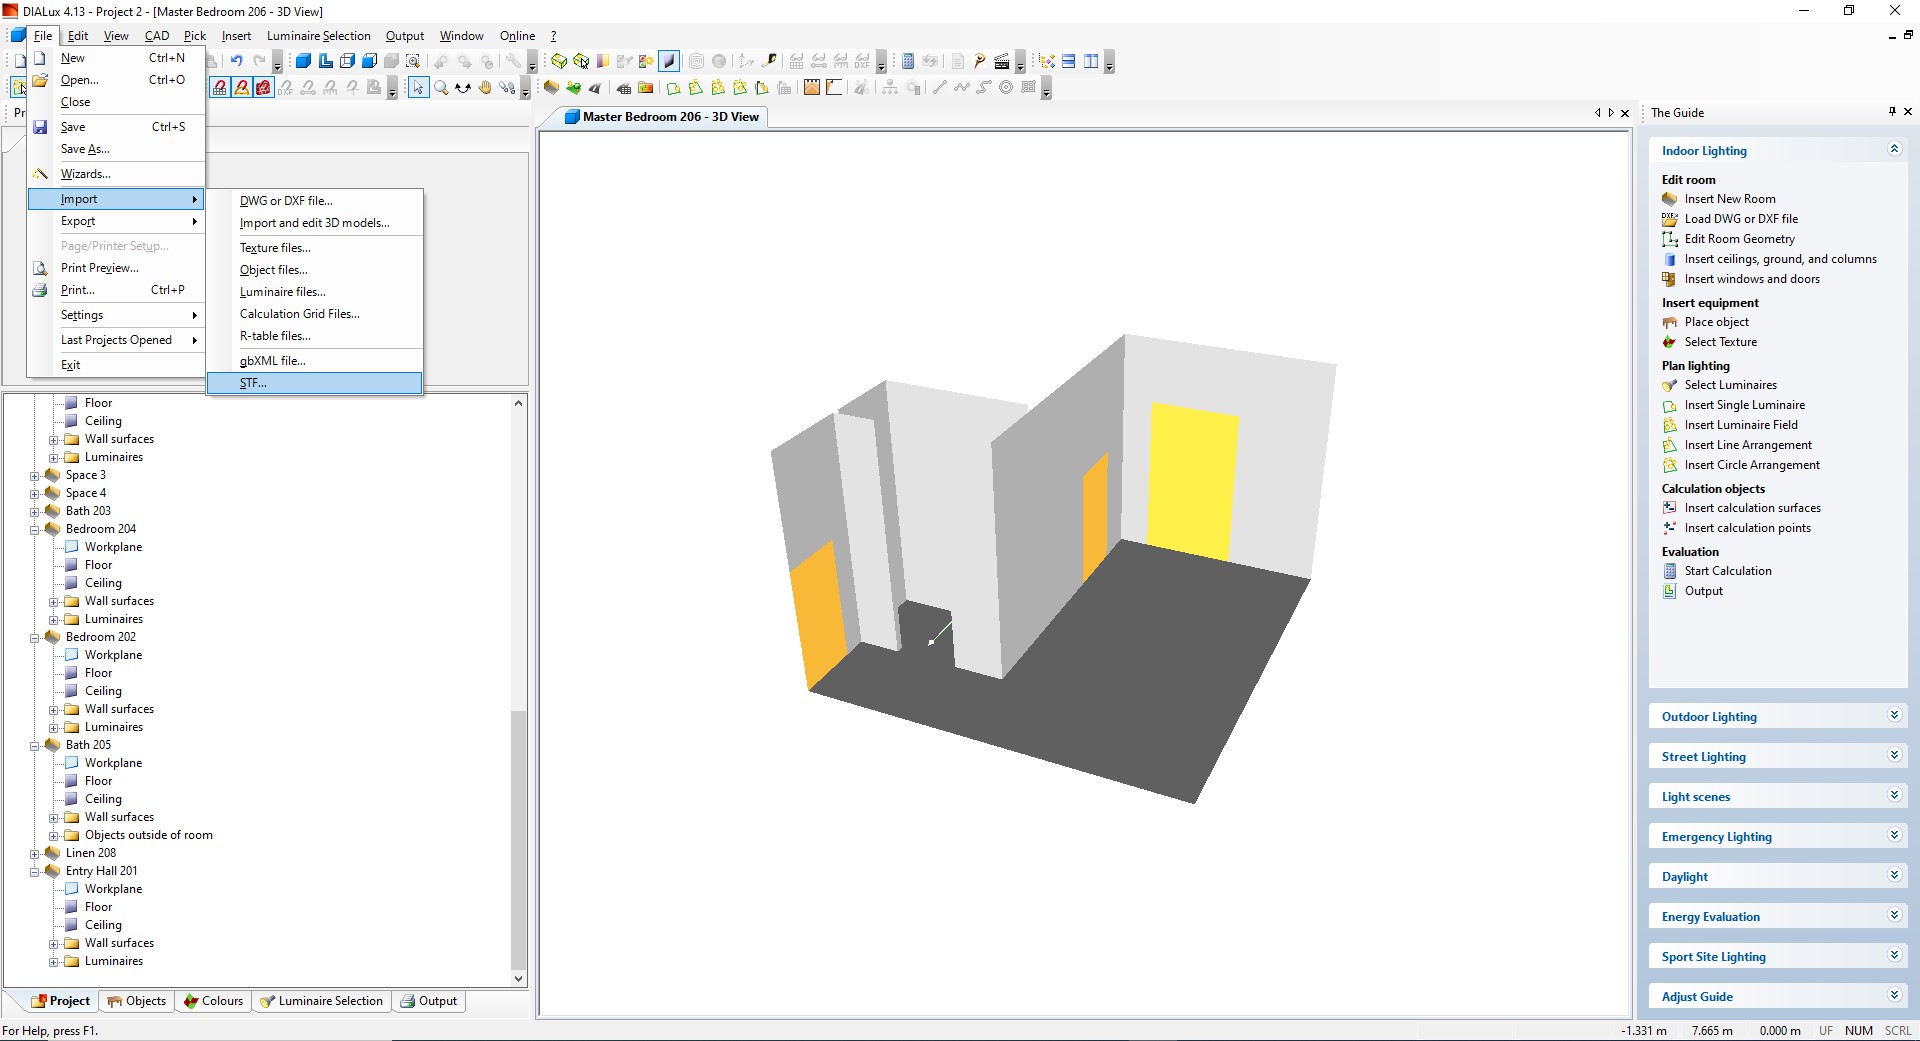Collapse the Indoor Lighting section chevron
The image size is (1920, 1041).
tap(1893, 148)
